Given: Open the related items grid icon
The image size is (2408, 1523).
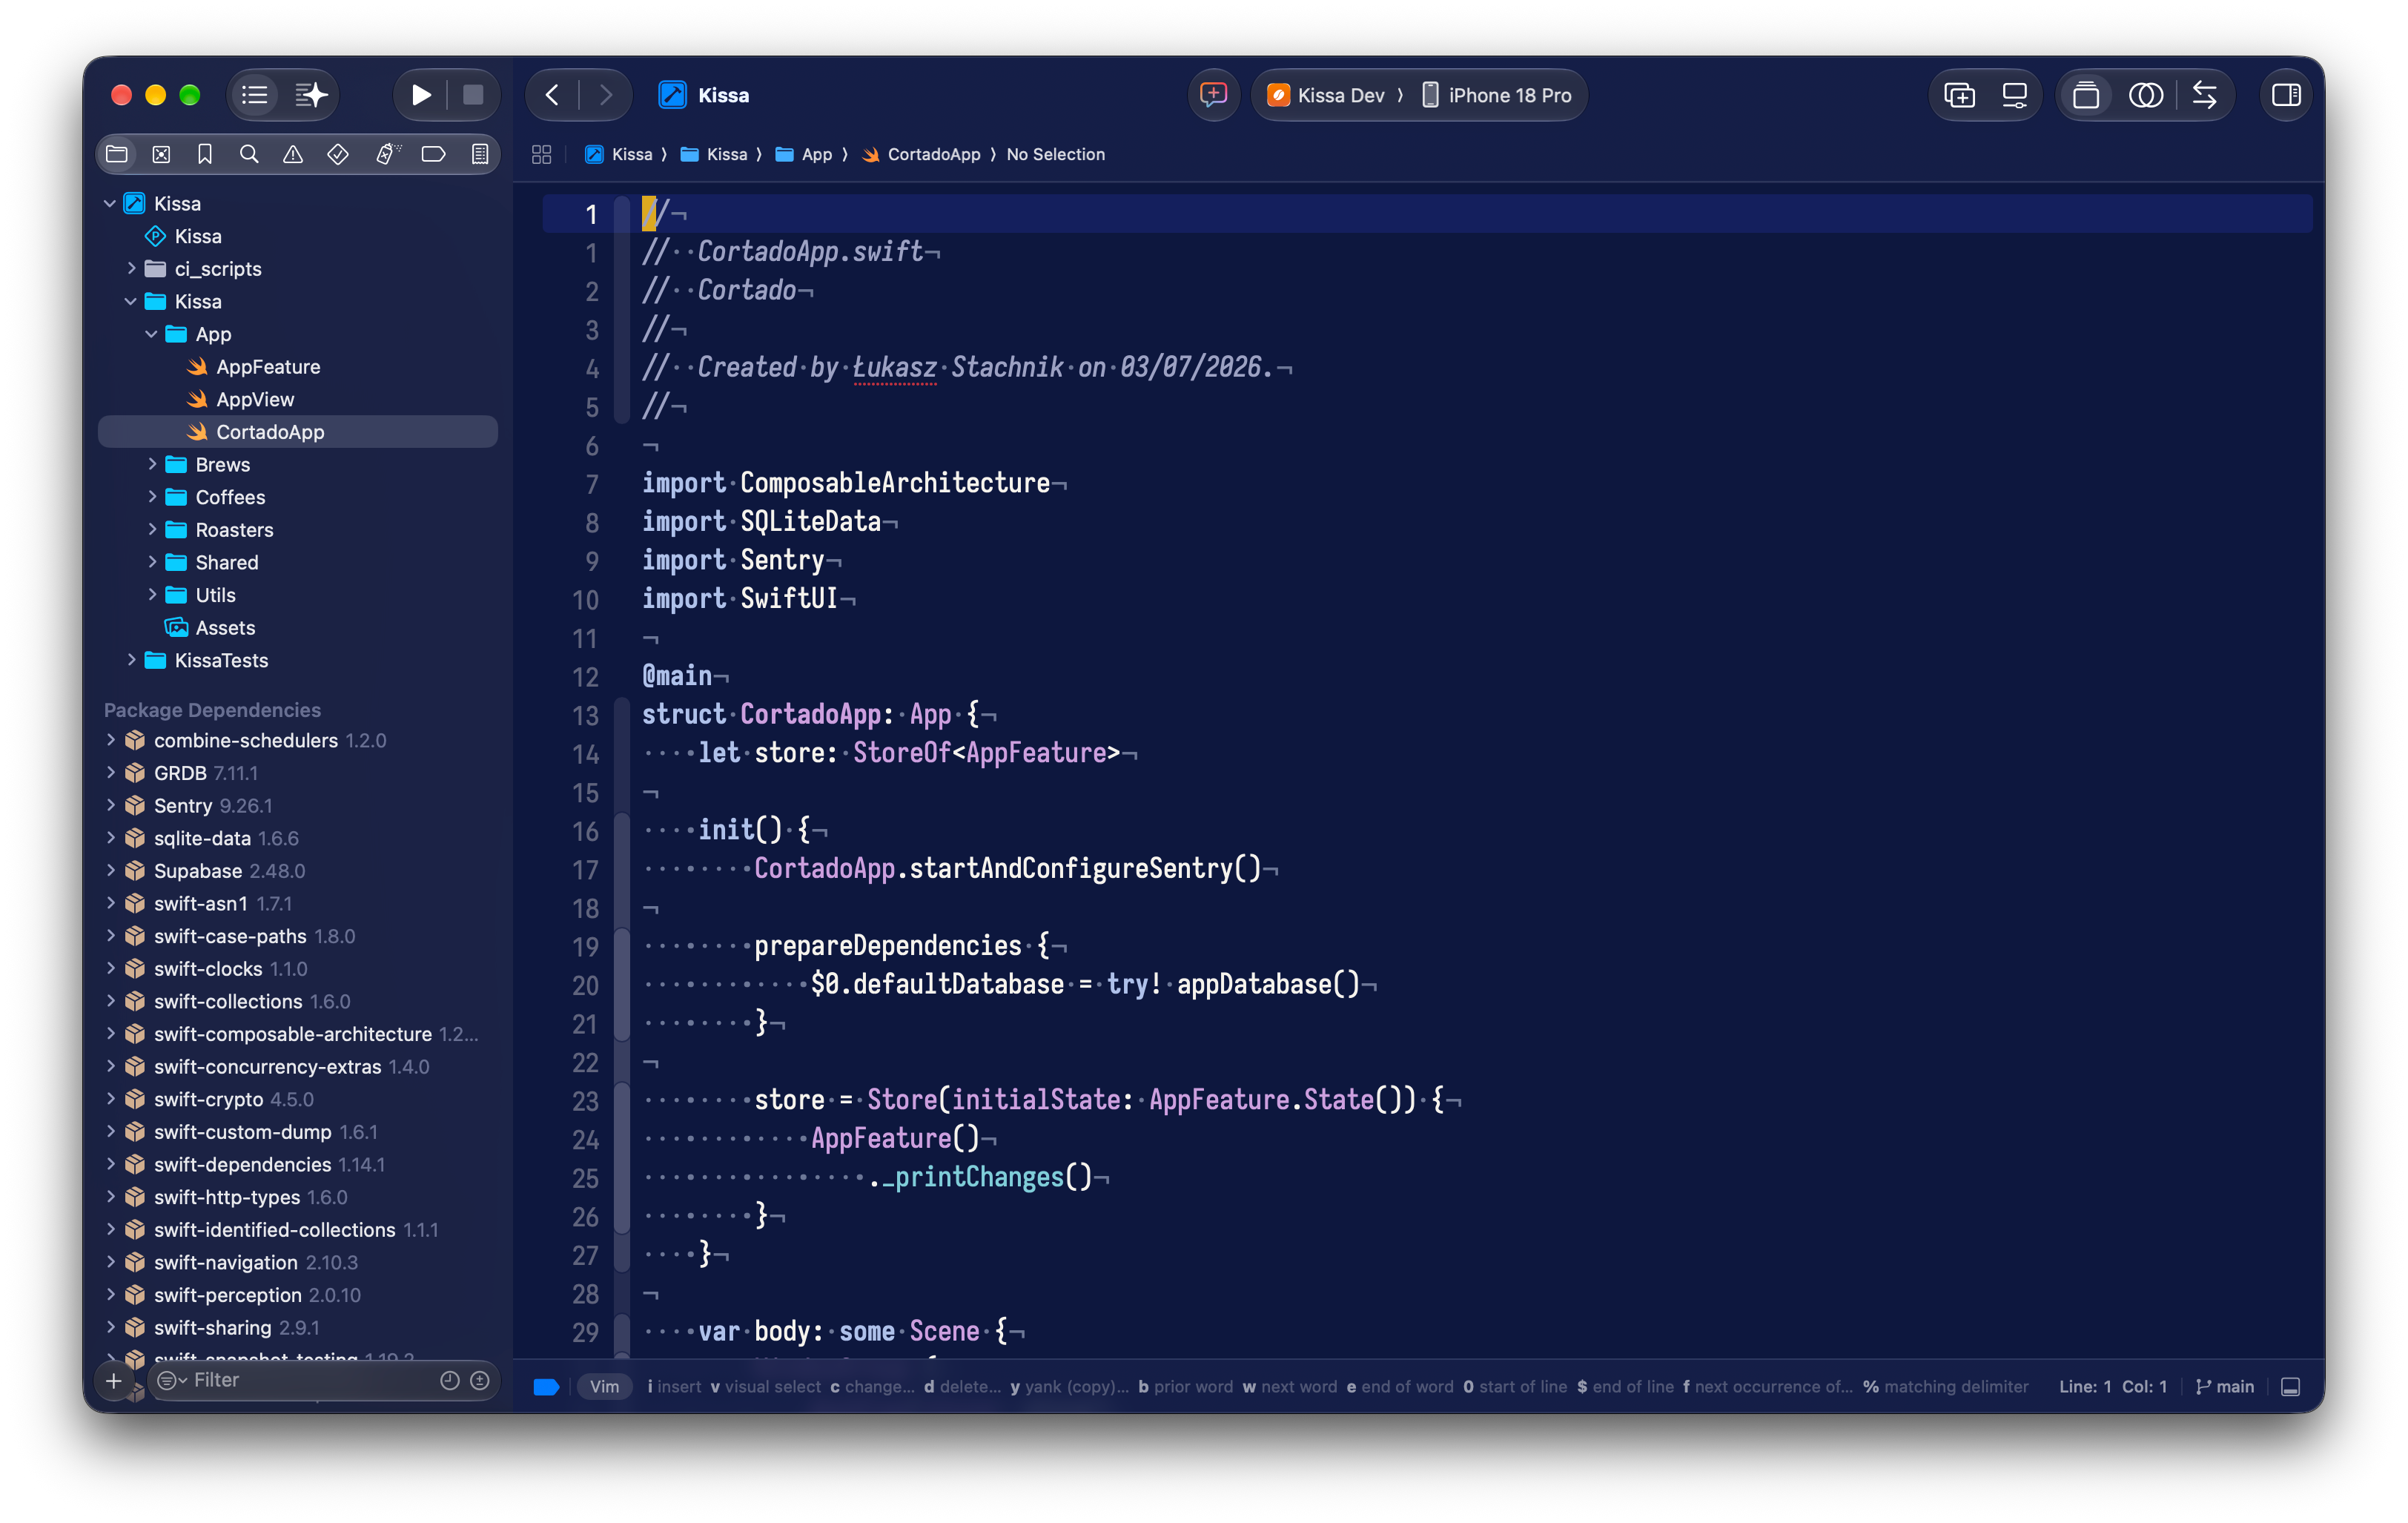Looking at the screenshot, I should click(541, 154).
